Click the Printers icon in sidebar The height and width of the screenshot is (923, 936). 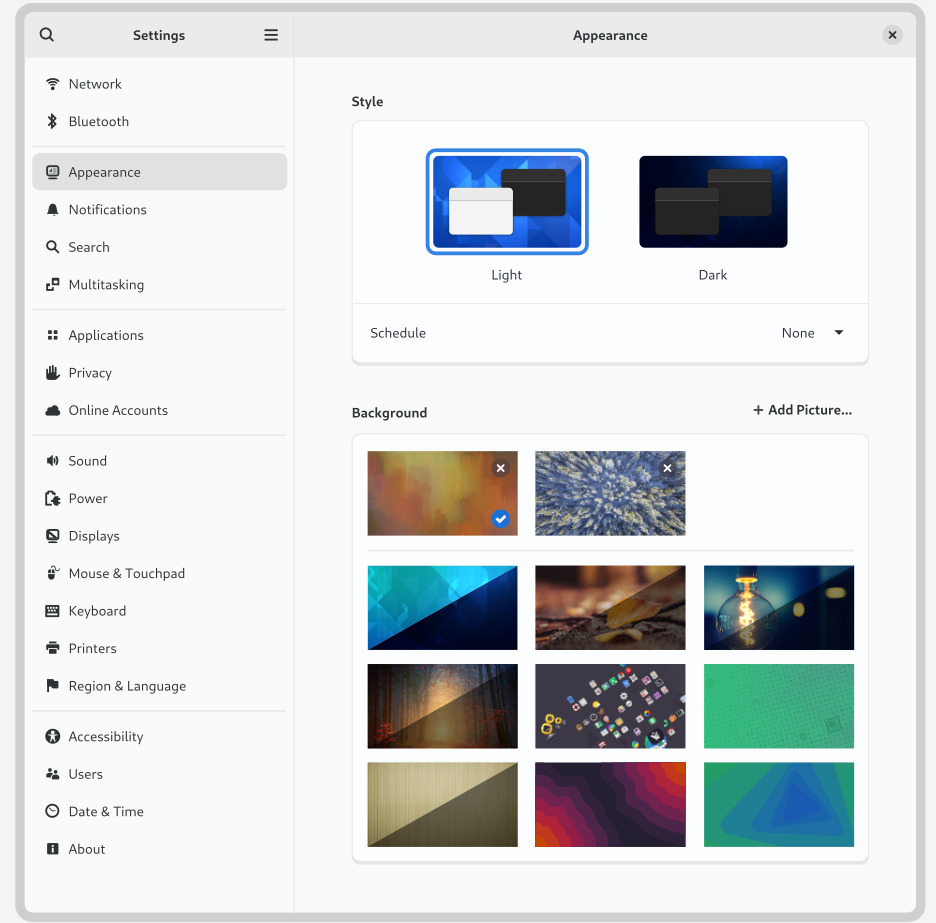click(x=53, y=649)
